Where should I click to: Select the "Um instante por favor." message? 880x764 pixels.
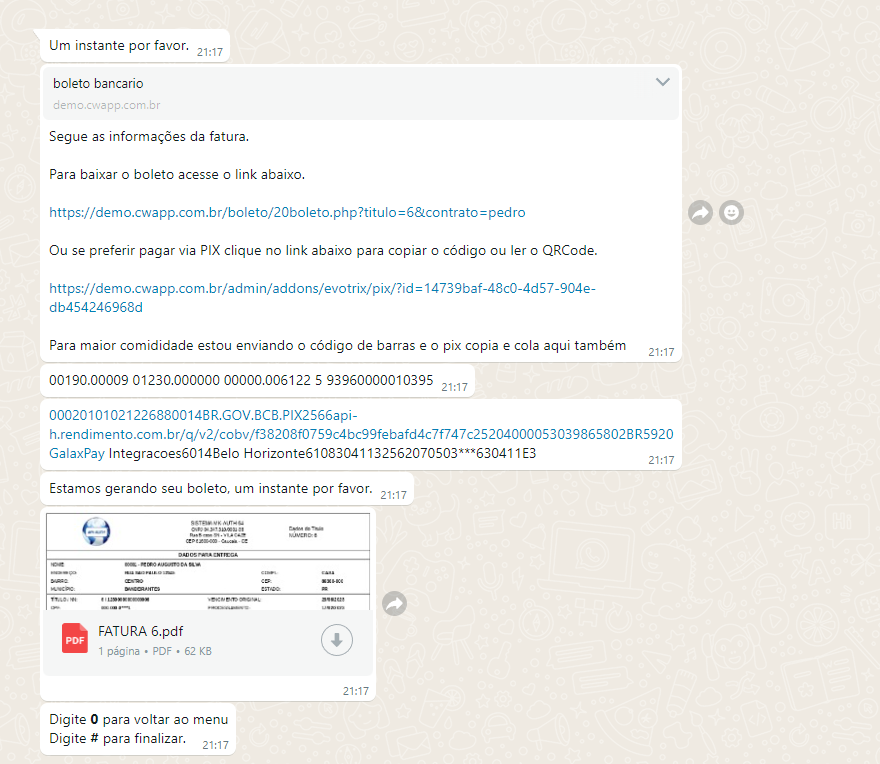(x=118, y=46)
